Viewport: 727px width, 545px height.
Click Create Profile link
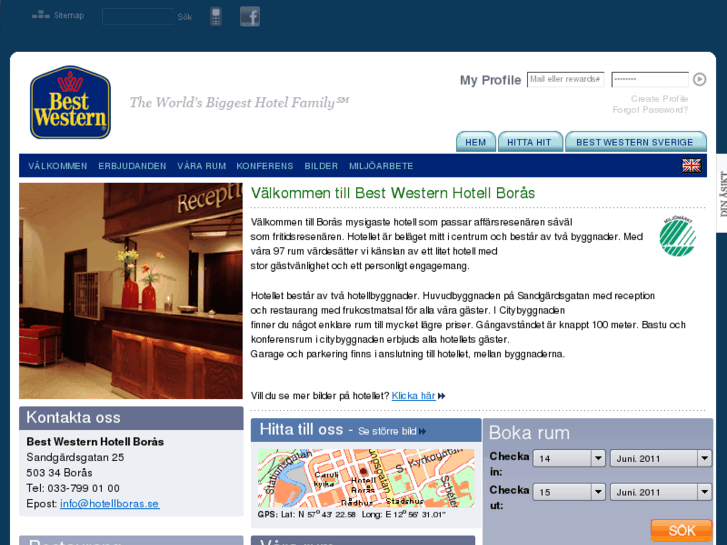[x=659, y=99]
